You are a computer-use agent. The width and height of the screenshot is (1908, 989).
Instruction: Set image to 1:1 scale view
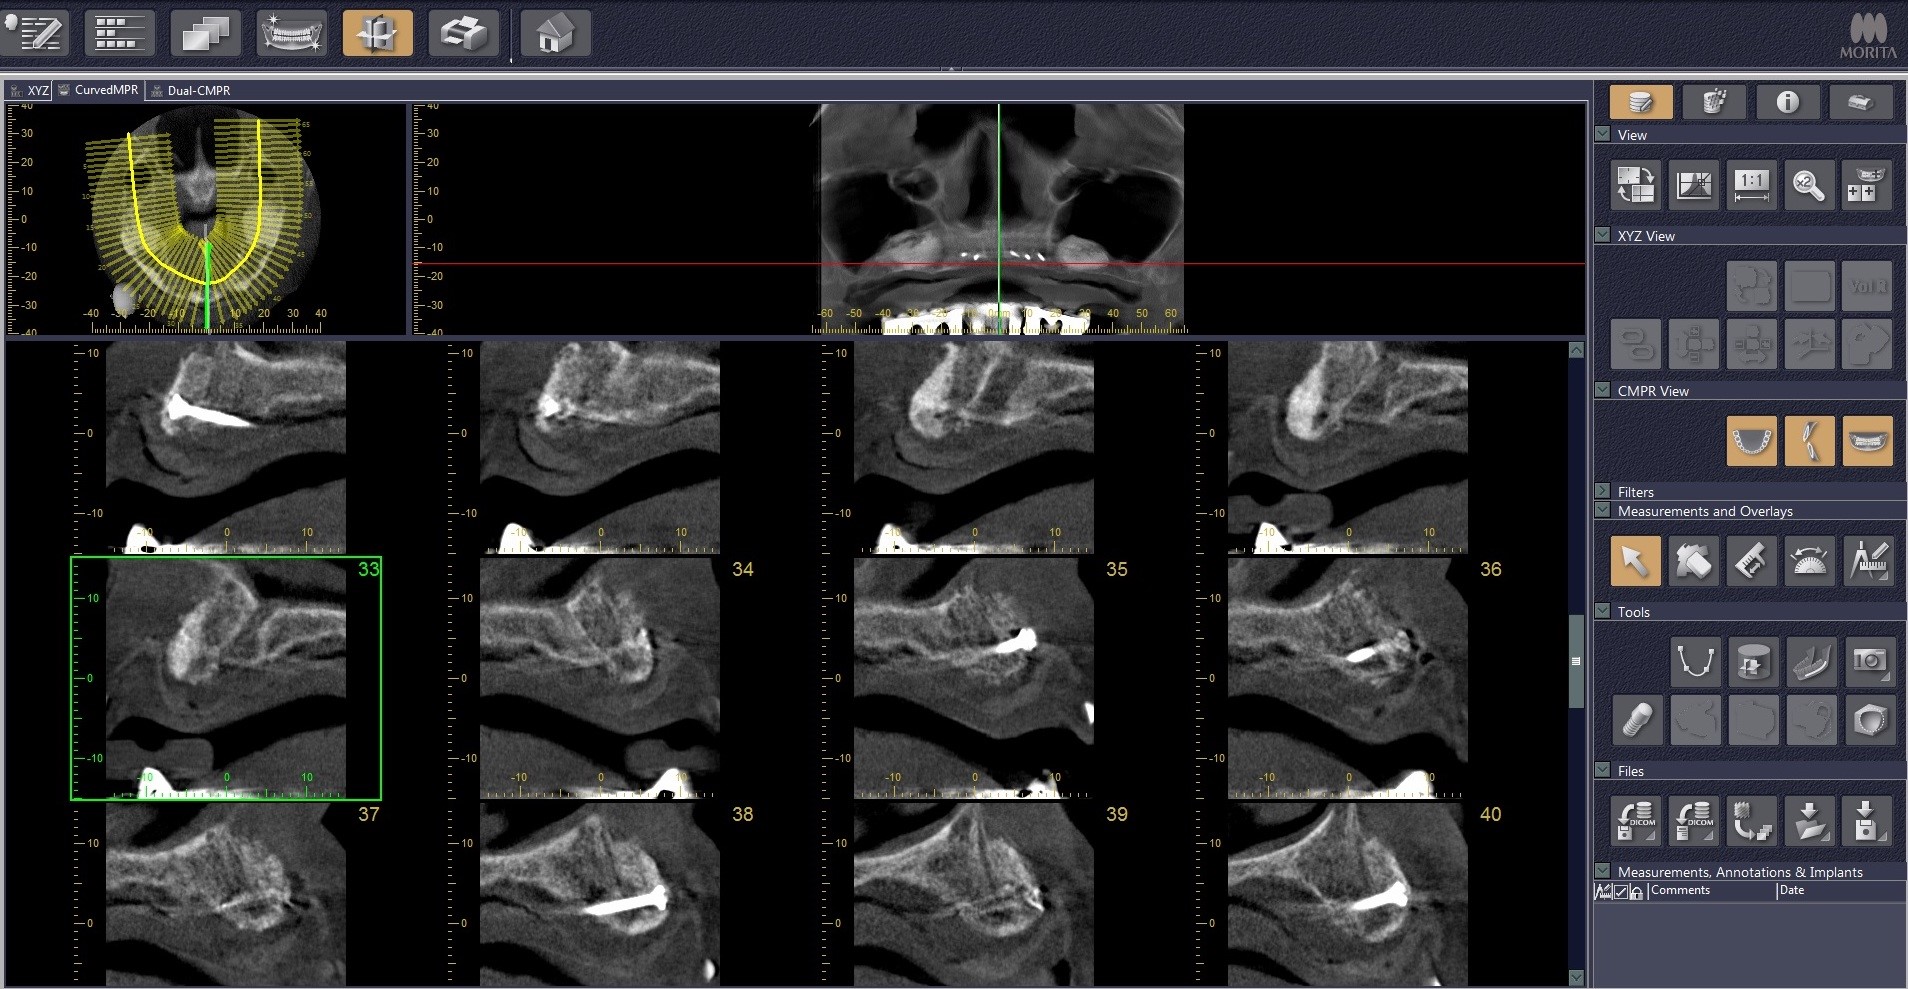(x=1751, y=185)
